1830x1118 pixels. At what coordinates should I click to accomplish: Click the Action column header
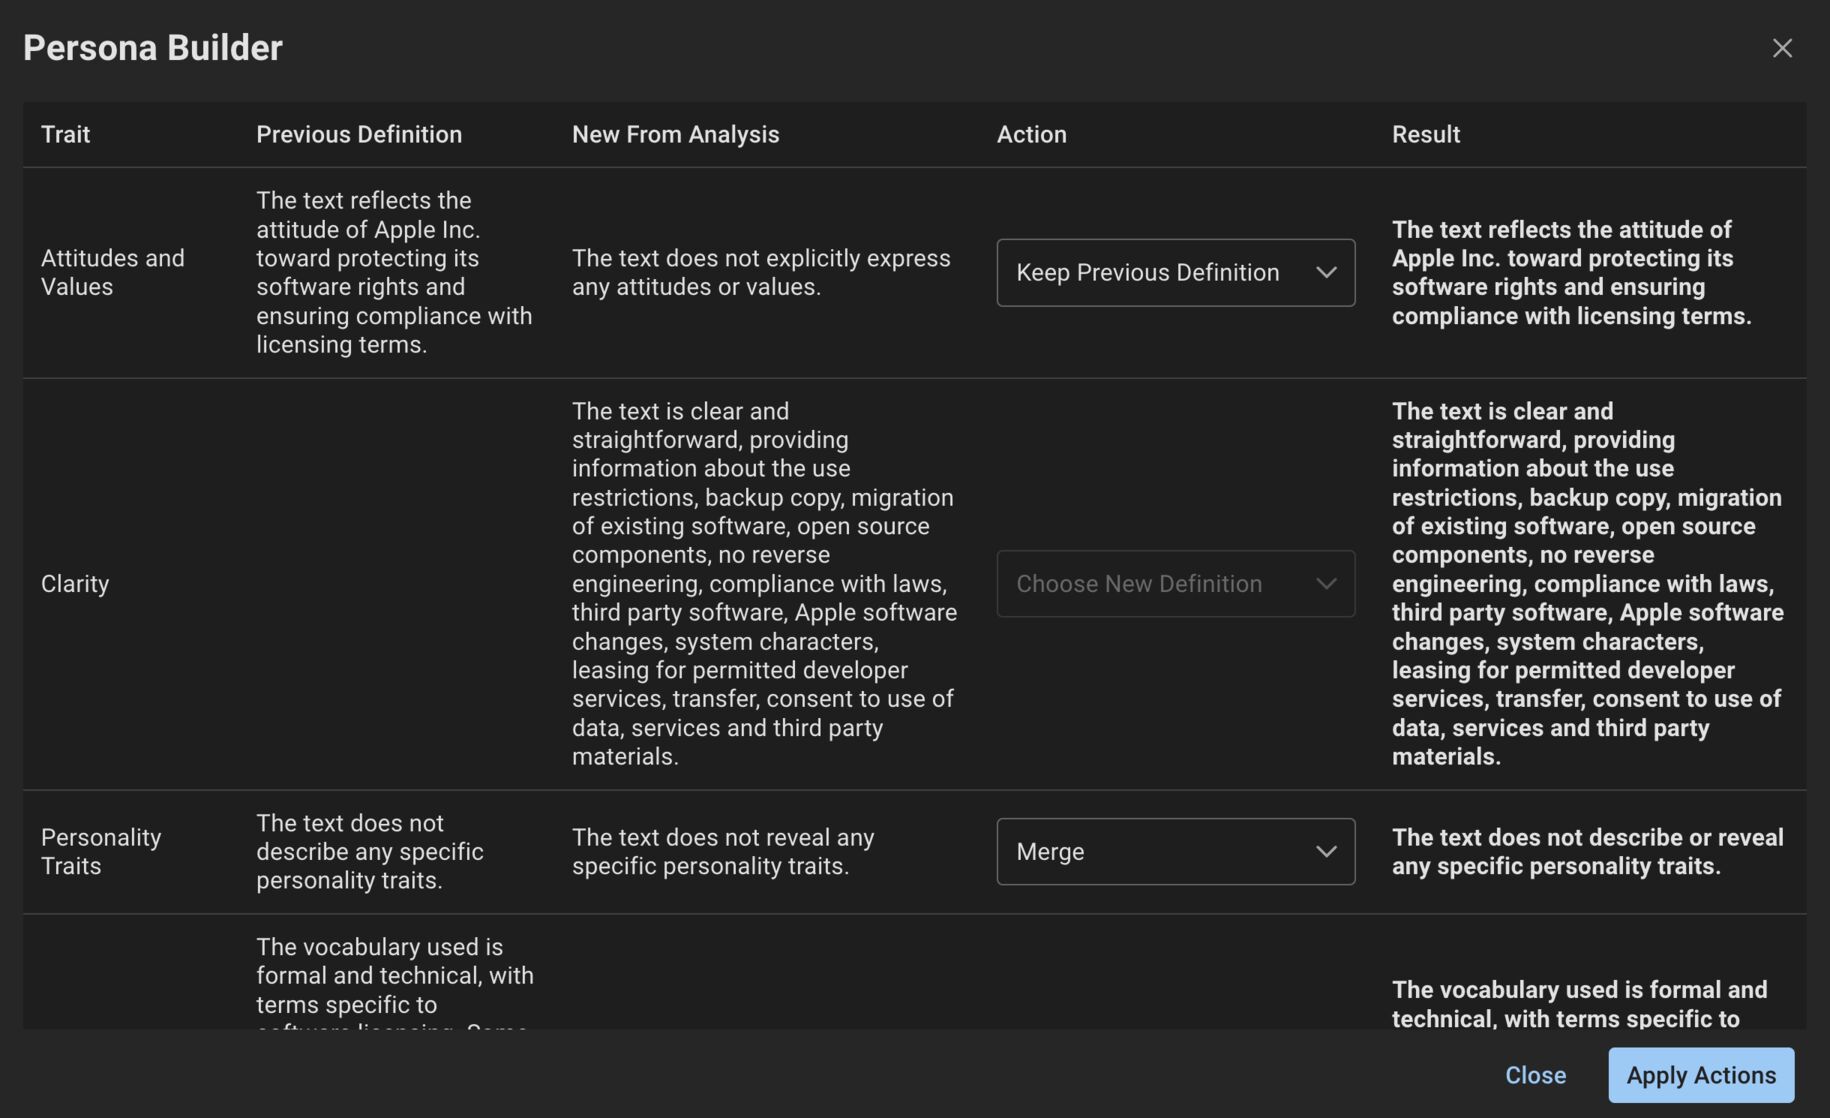[x=1031, y=135]
